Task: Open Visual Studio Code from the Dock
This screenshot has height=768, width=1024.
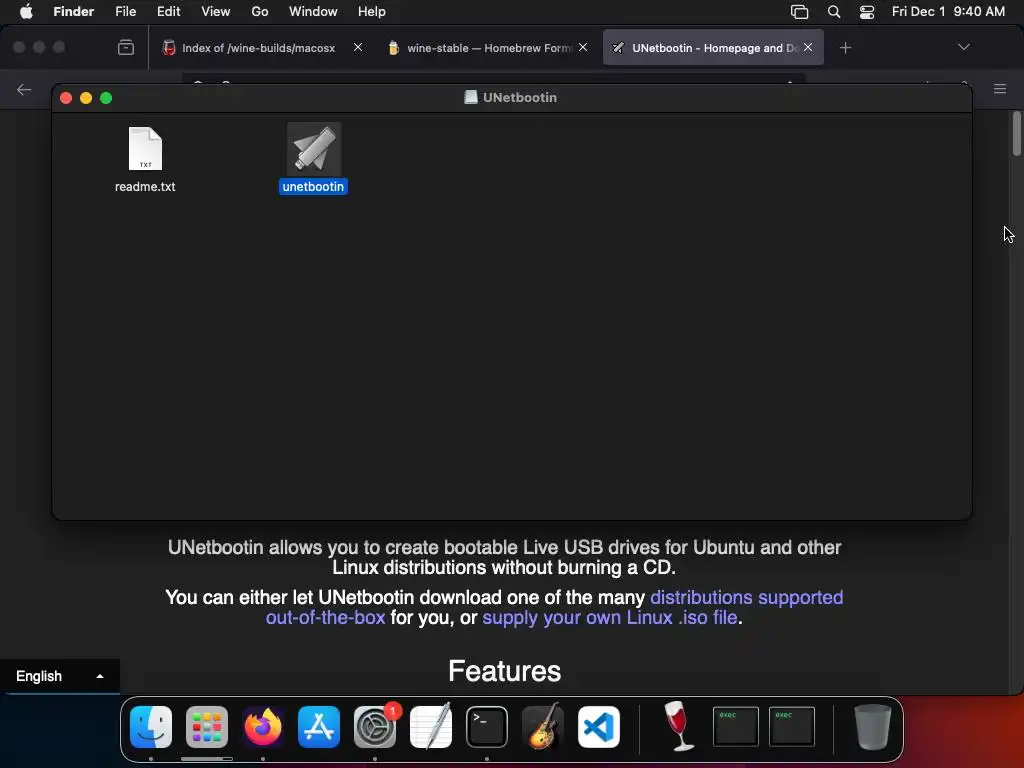Action: click(x=599, y=727)
